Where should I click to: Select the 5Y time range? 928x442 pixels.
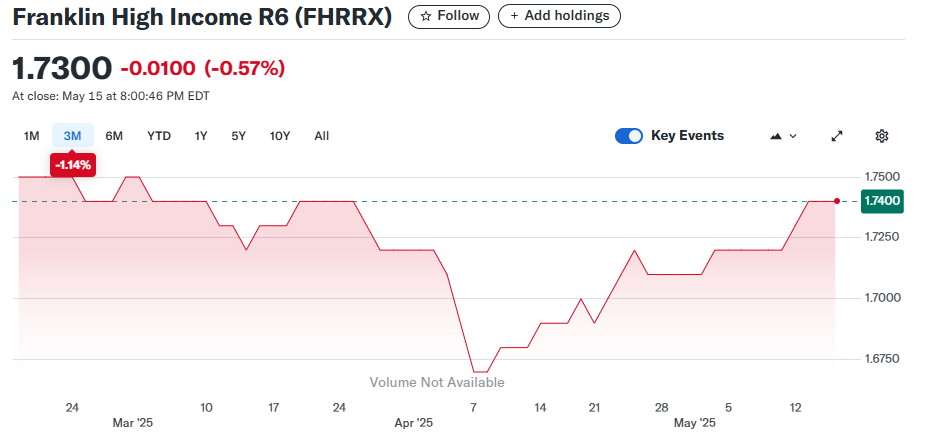(x=239, y=136)
